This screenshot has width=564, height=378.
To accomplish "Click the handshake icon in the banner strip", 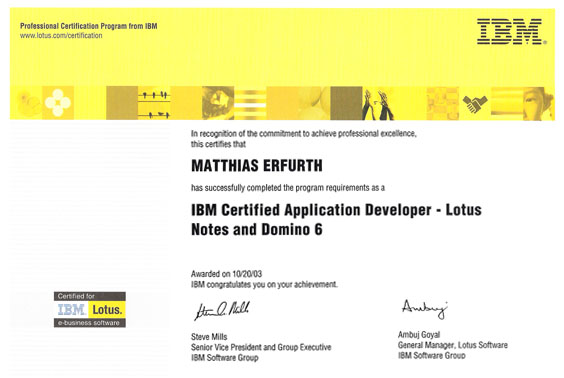I will click(475, 103).
